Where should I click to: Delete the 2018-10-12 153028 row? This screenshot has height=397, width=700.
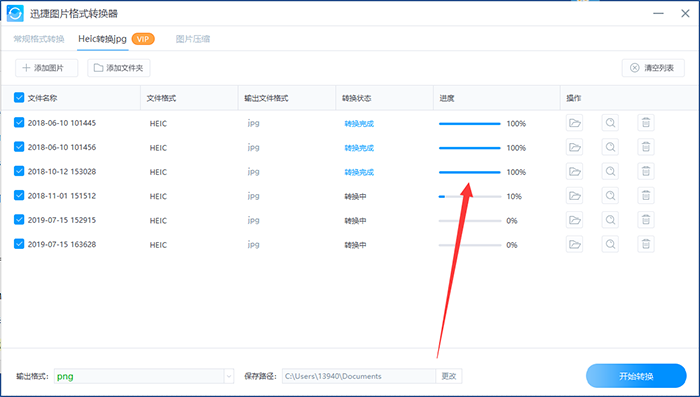coord(646,171)
